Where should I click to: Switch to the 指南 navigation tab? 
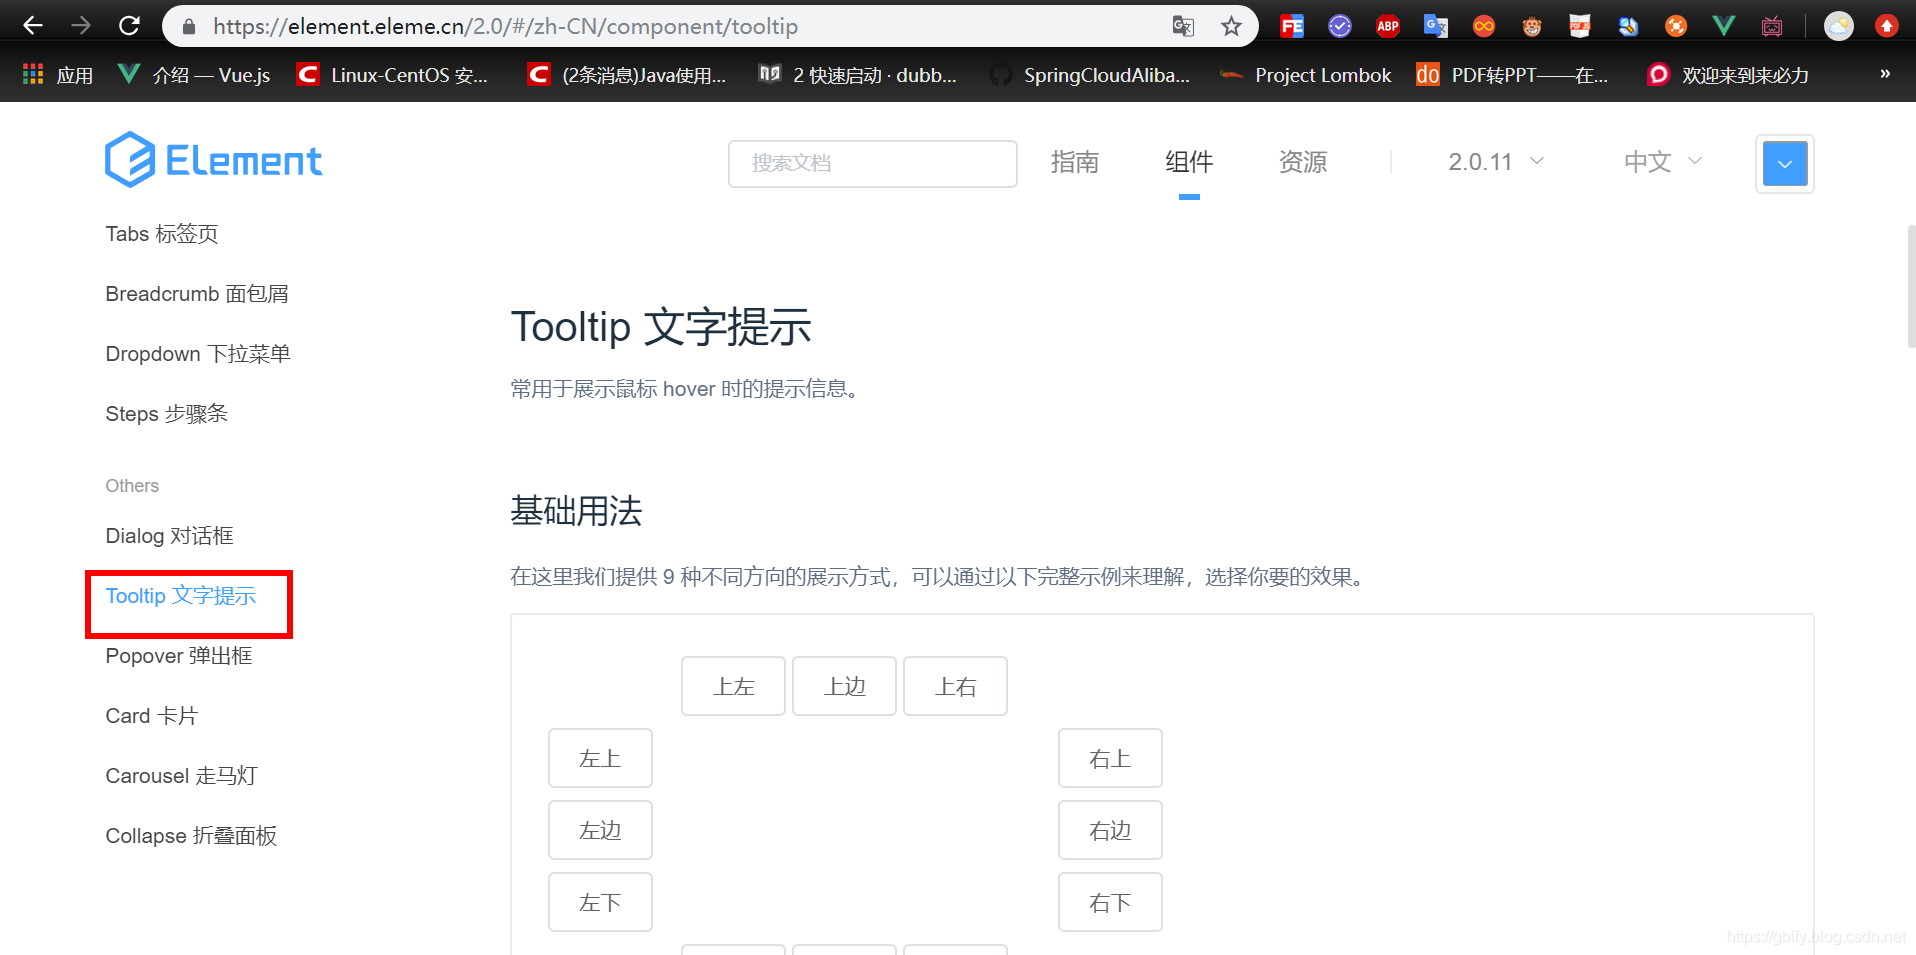pyautogui.click(x=1075, y=161)
